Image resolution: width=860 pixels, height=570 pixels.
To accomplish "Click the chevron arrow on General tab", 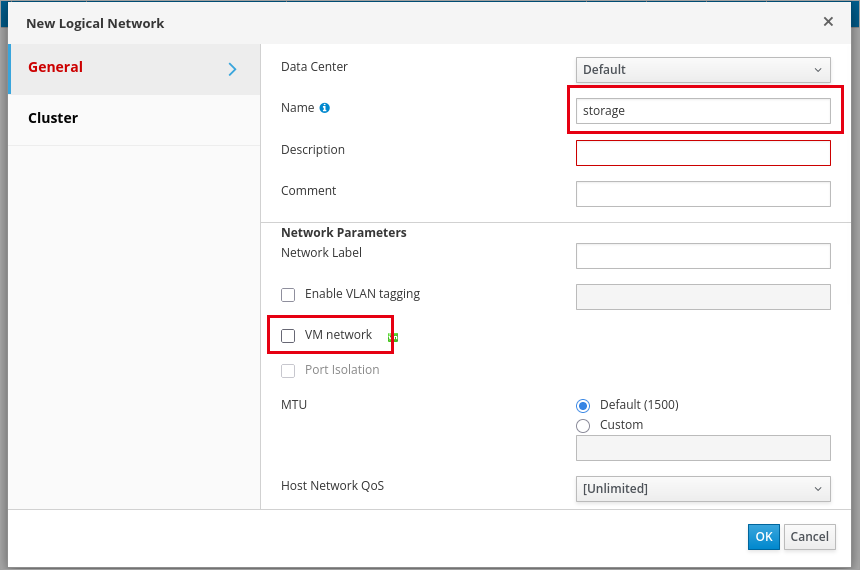I will tap(233, 69).
